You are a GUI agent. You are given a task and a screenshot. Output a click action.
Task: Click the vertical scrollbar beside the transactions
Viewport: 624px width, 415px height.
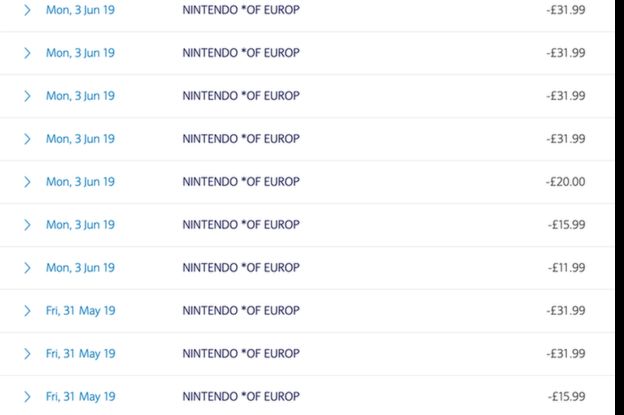[x=620, y=207]
